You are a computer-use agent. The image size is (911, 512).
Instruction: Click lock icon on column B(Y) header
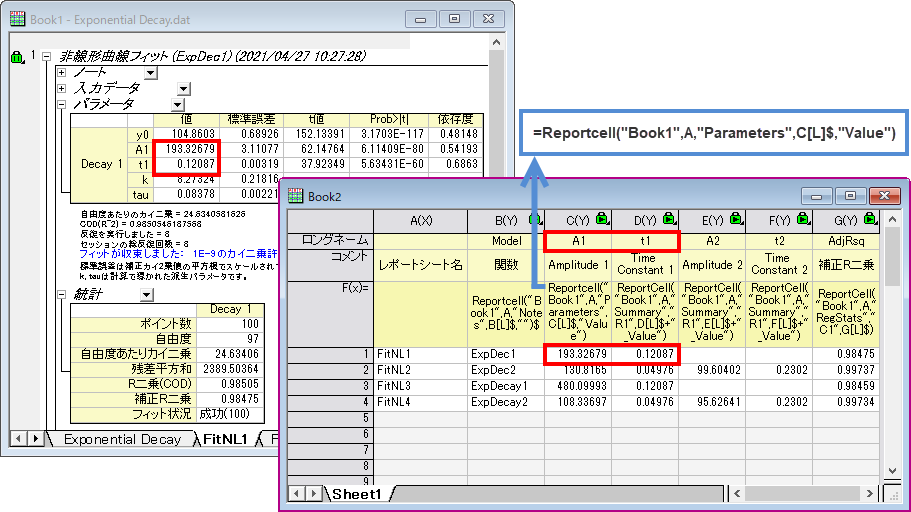[535, 220]
